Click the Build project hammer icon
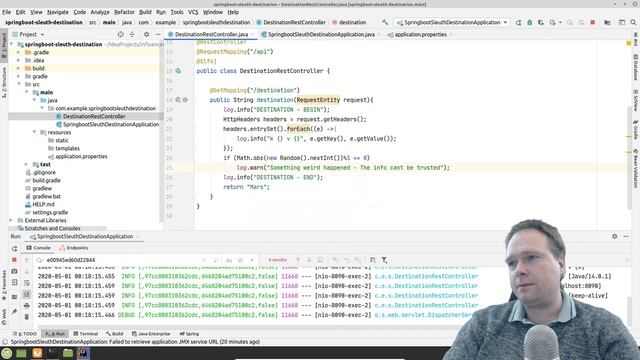Screen dimensions: 640x360 [385, 22]
